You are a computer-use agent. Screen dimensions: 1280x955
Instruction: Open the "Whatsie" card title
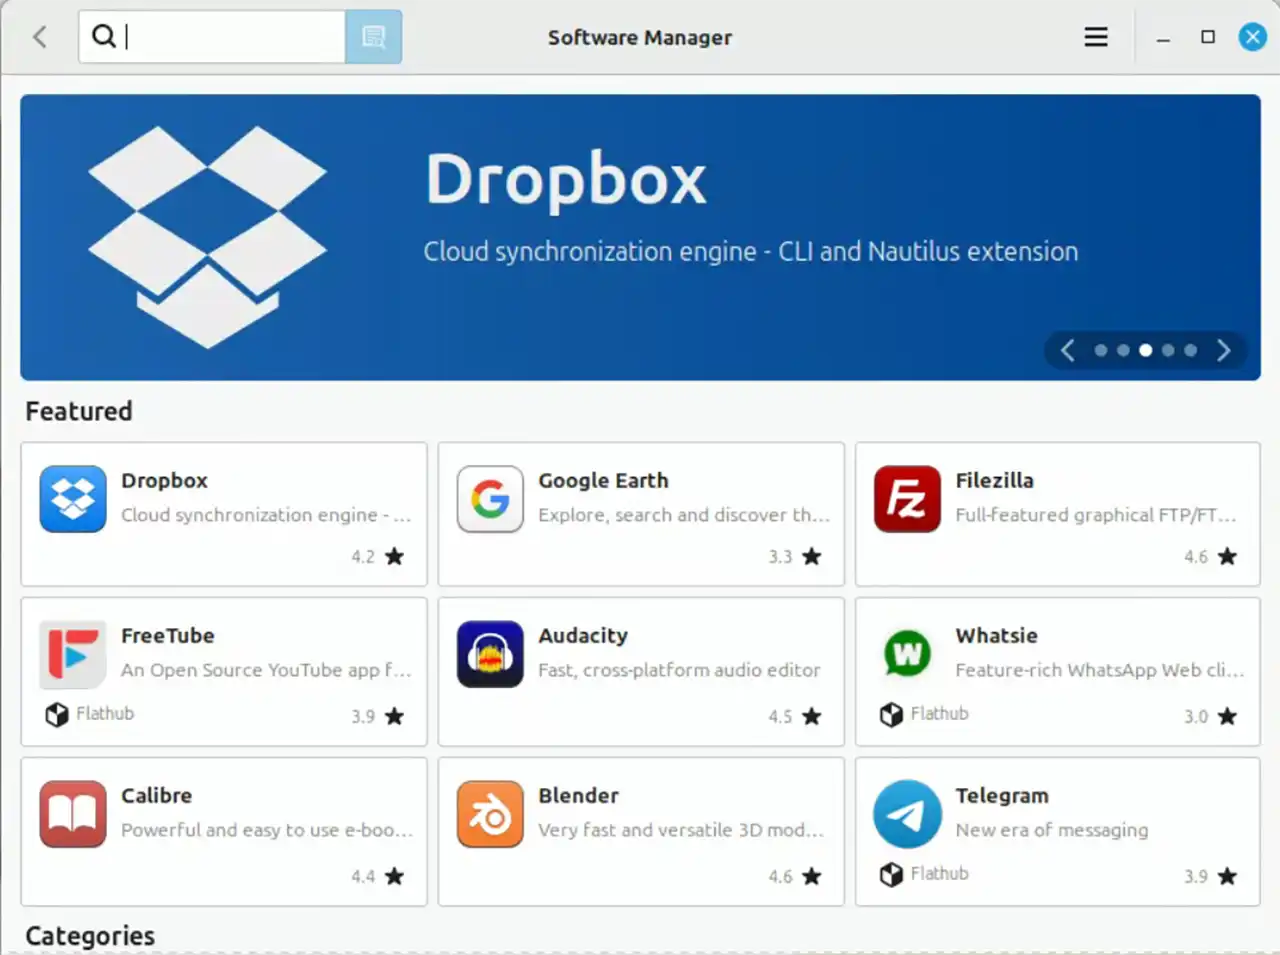(x=996, y=635)
